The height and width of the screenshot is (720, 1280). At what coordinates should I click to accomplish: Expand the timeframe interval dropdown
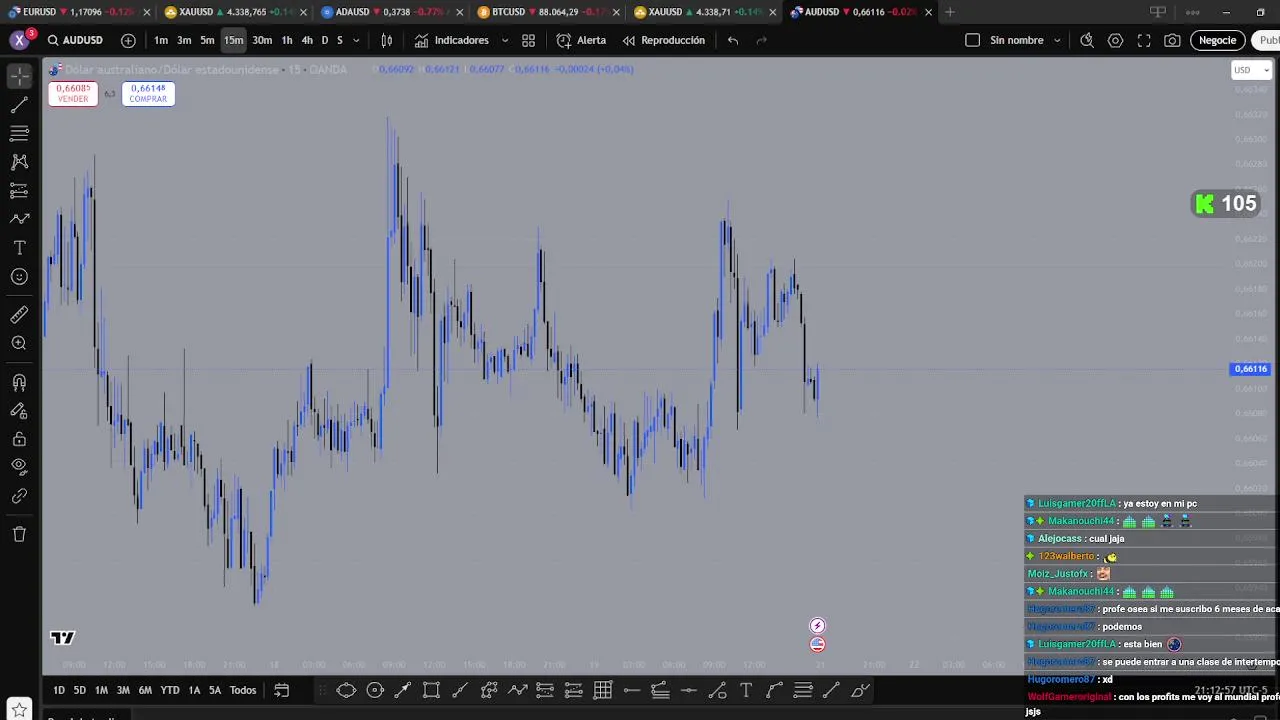[356, 40]
